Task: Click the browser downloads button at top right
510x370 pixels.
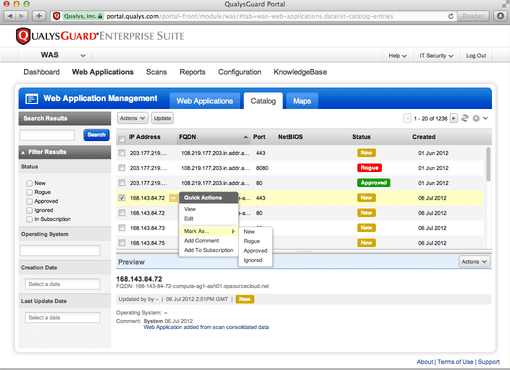Action: click(500, 16)
